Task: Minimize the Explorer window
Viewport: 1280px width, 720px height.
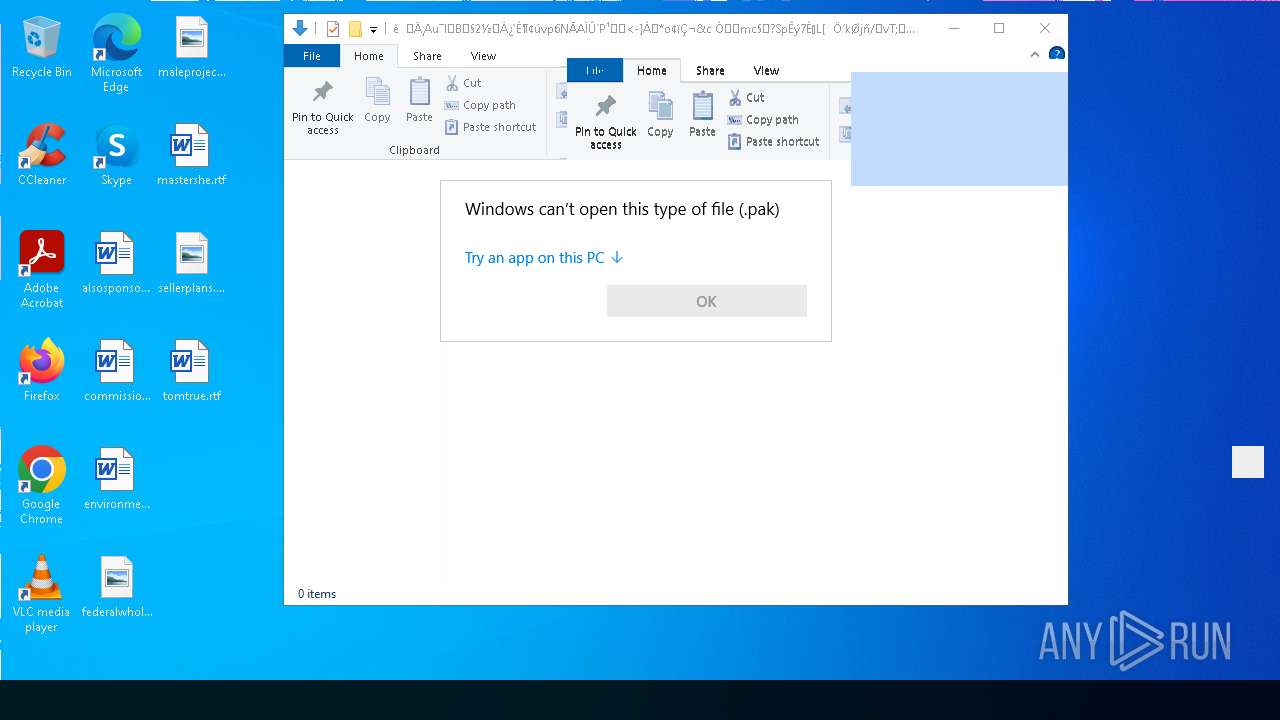Action: click(953, 28)
